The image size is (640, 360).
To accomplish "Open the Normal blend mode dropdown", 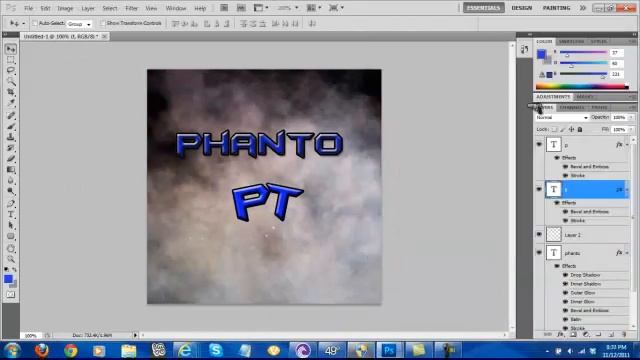I will [x=562, y=118].
